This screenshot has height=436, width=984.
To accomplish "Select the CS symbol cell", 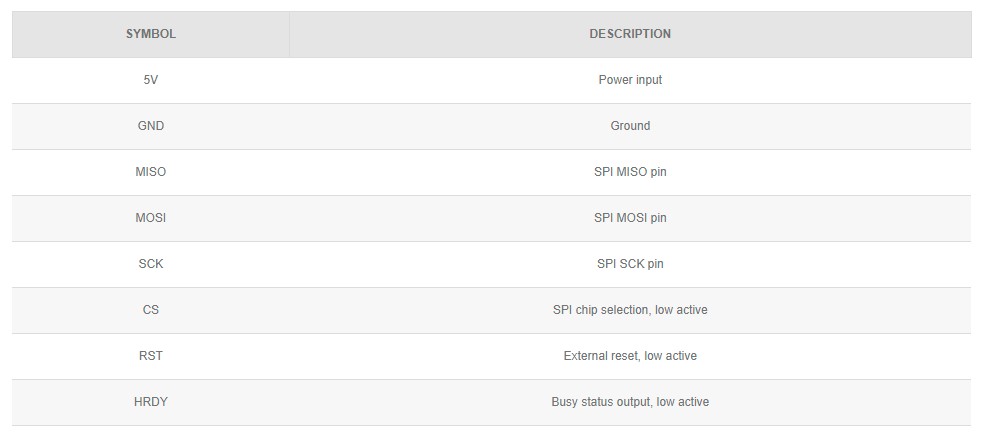I will pos(150,310).
